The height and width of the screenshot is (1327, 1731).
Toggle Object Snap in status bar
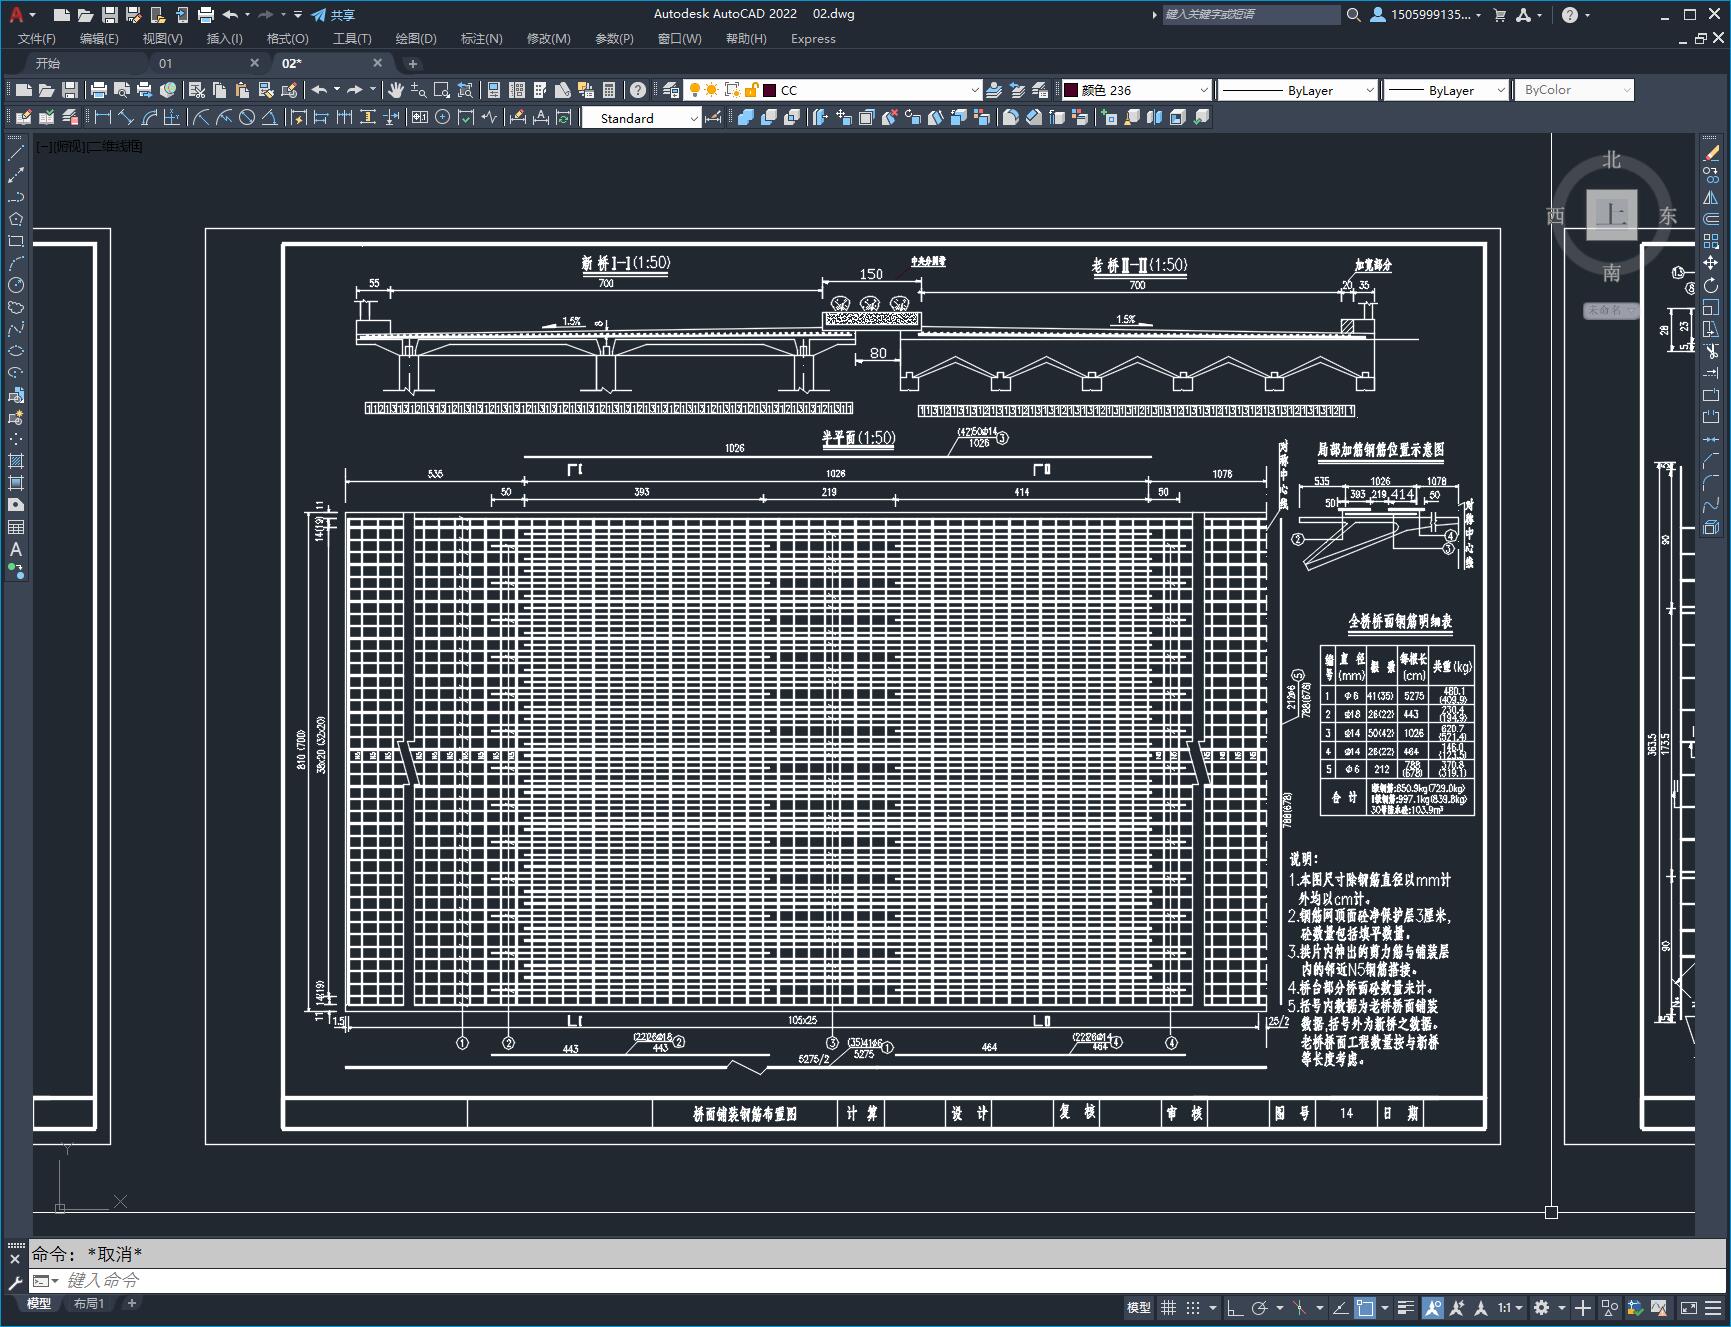coord(1365,1308)
